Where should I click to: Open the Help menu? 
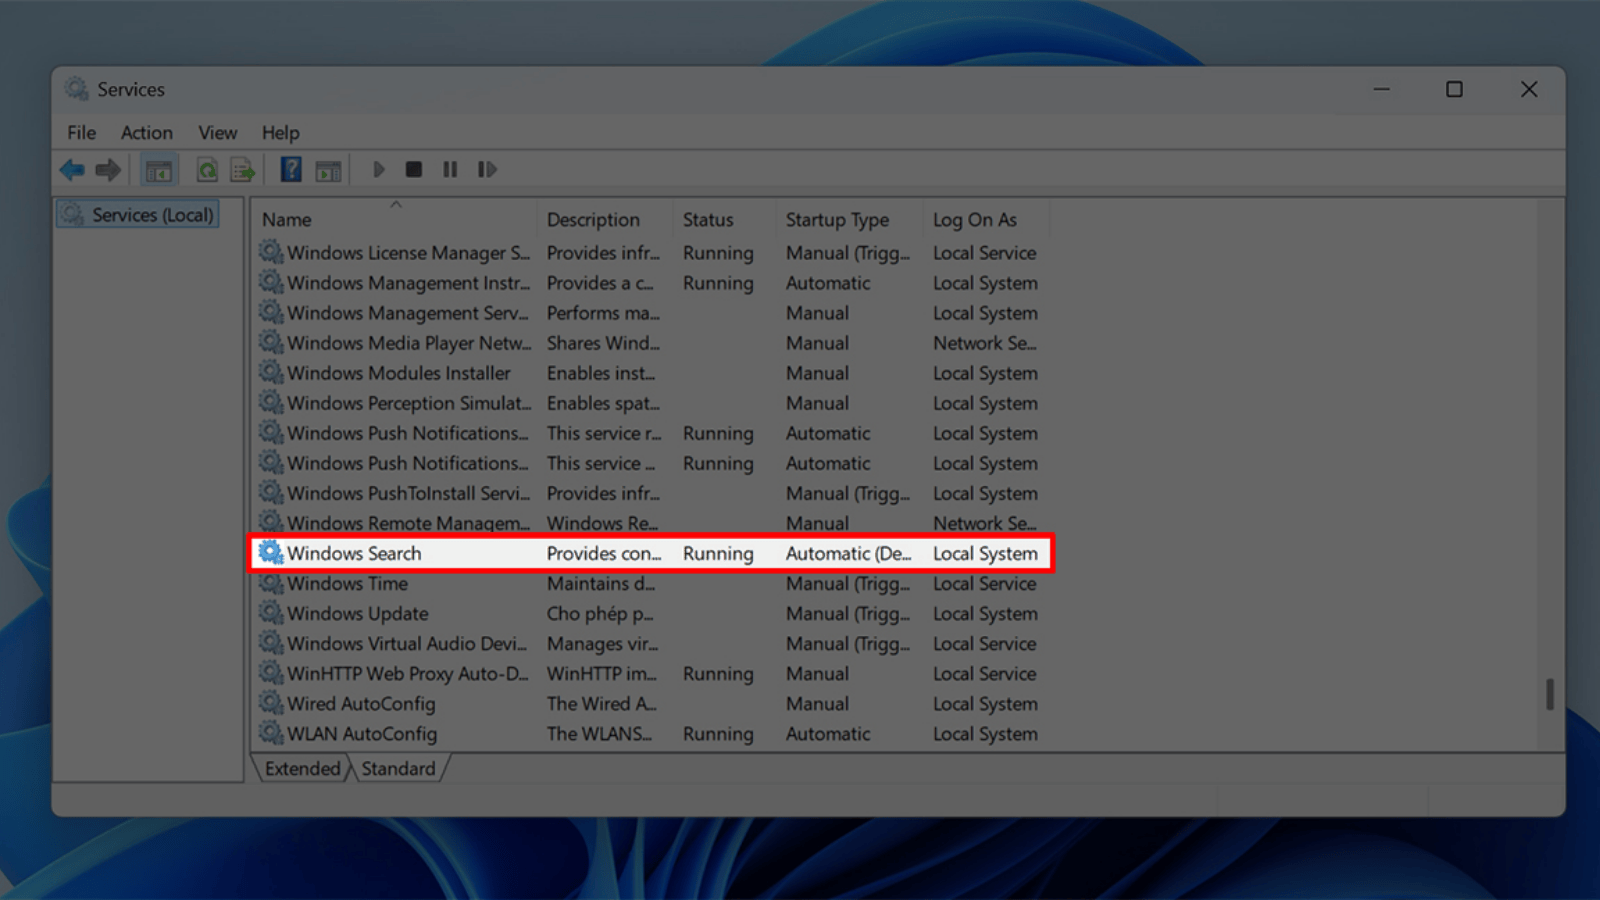click(x=281, y=133)
